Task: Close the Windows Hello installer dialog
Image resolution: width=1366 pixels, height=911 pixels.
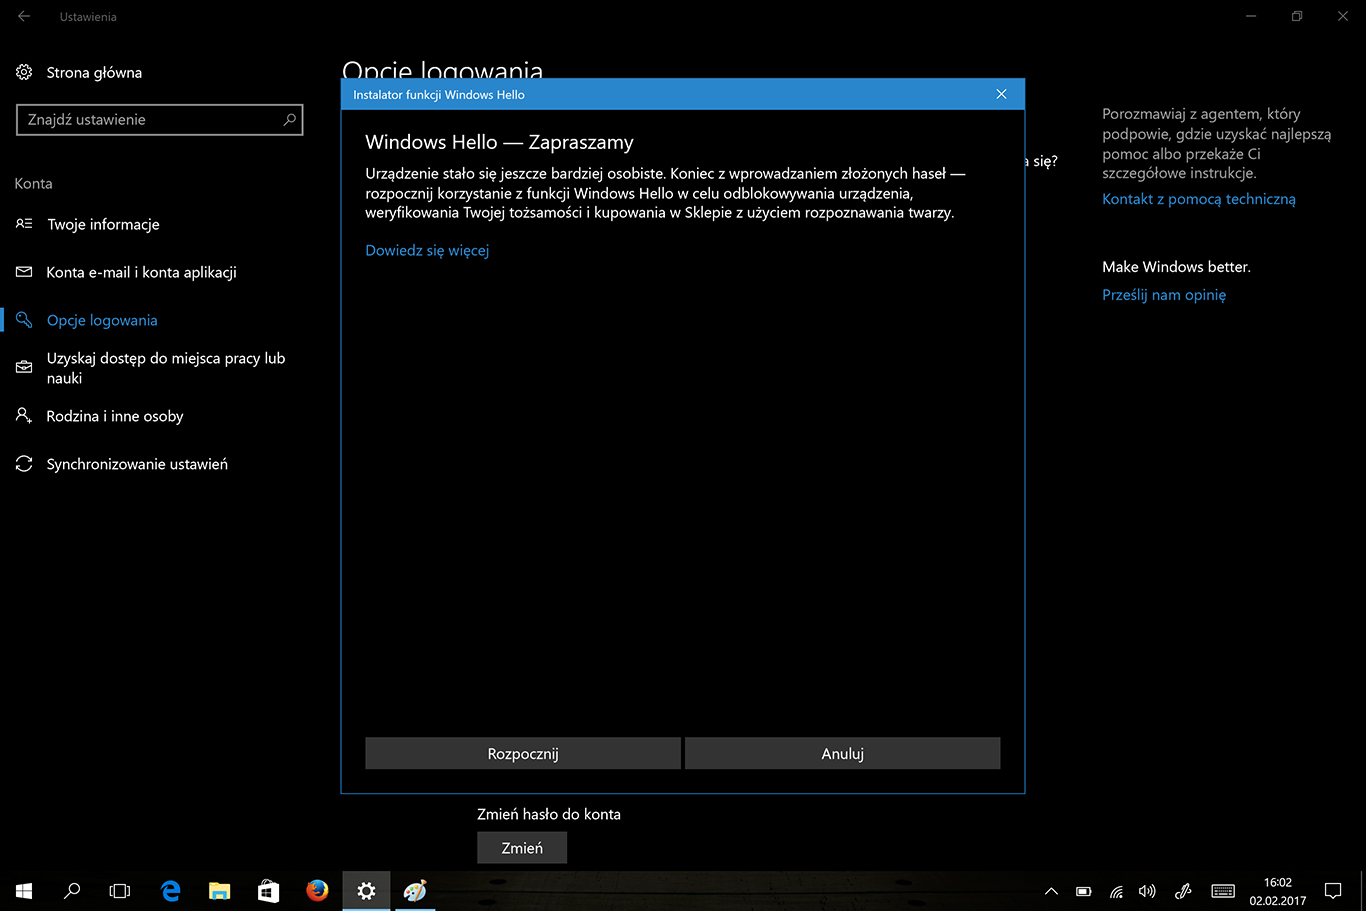Action: point(1001,94)
